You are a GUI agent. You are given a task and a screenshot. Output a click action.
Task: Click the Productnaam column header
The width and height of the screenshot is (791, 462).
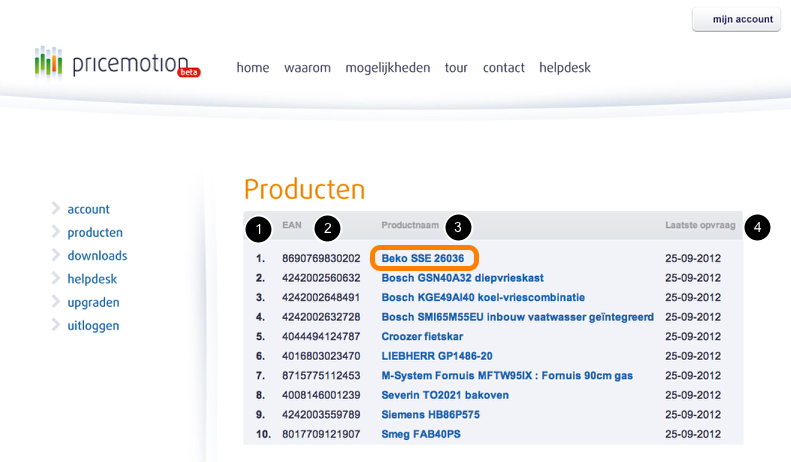pyautogui.click(x=410, y=225)
